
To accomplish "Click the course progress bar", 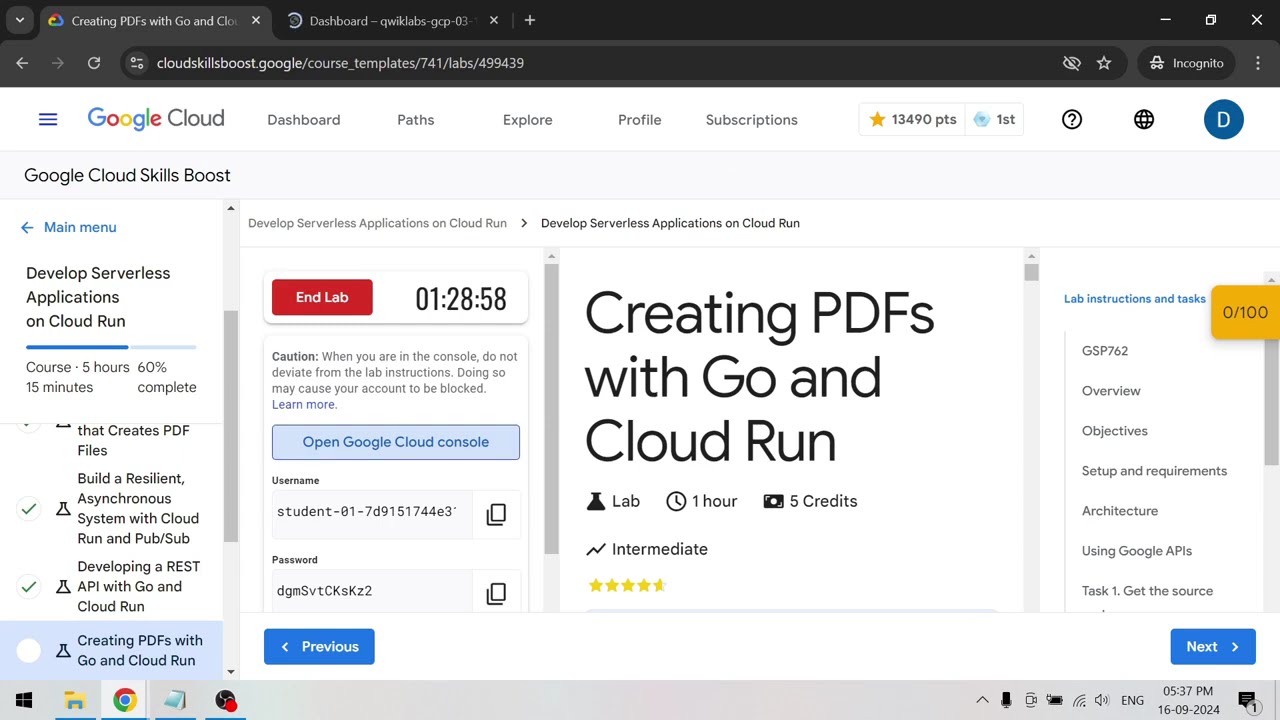I will (x=111, y=347).
